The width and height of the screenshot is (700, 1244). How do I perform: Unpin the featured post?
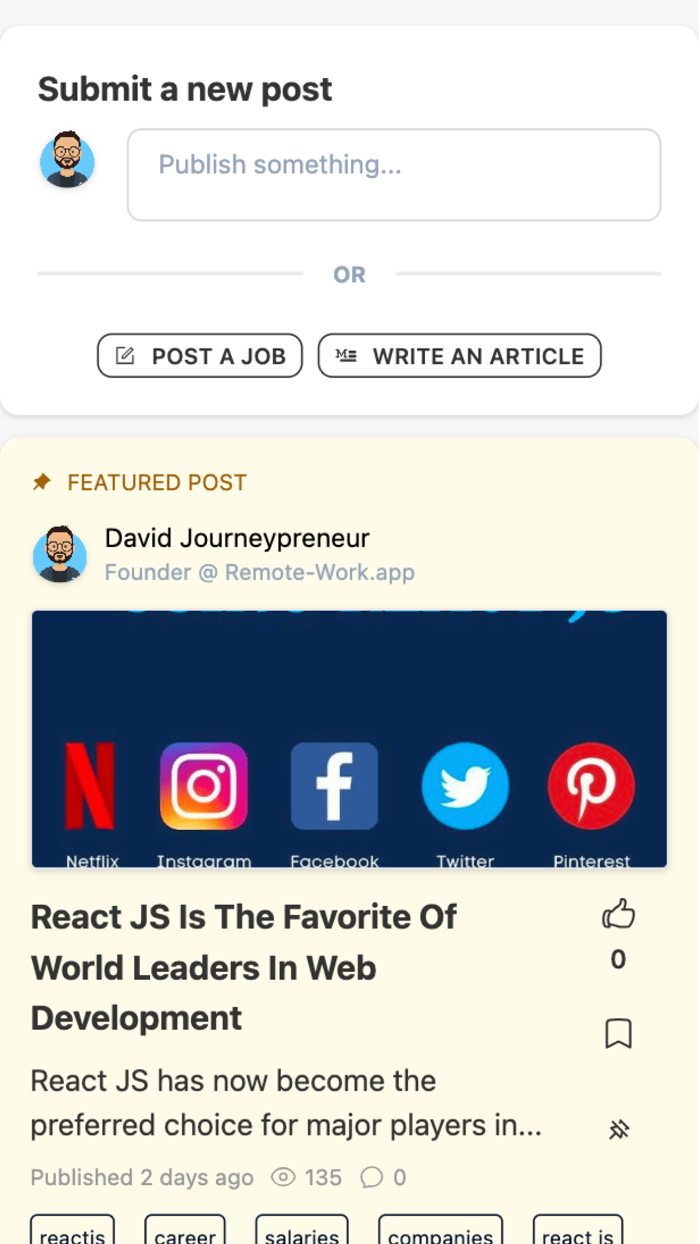click(619, 1128)
